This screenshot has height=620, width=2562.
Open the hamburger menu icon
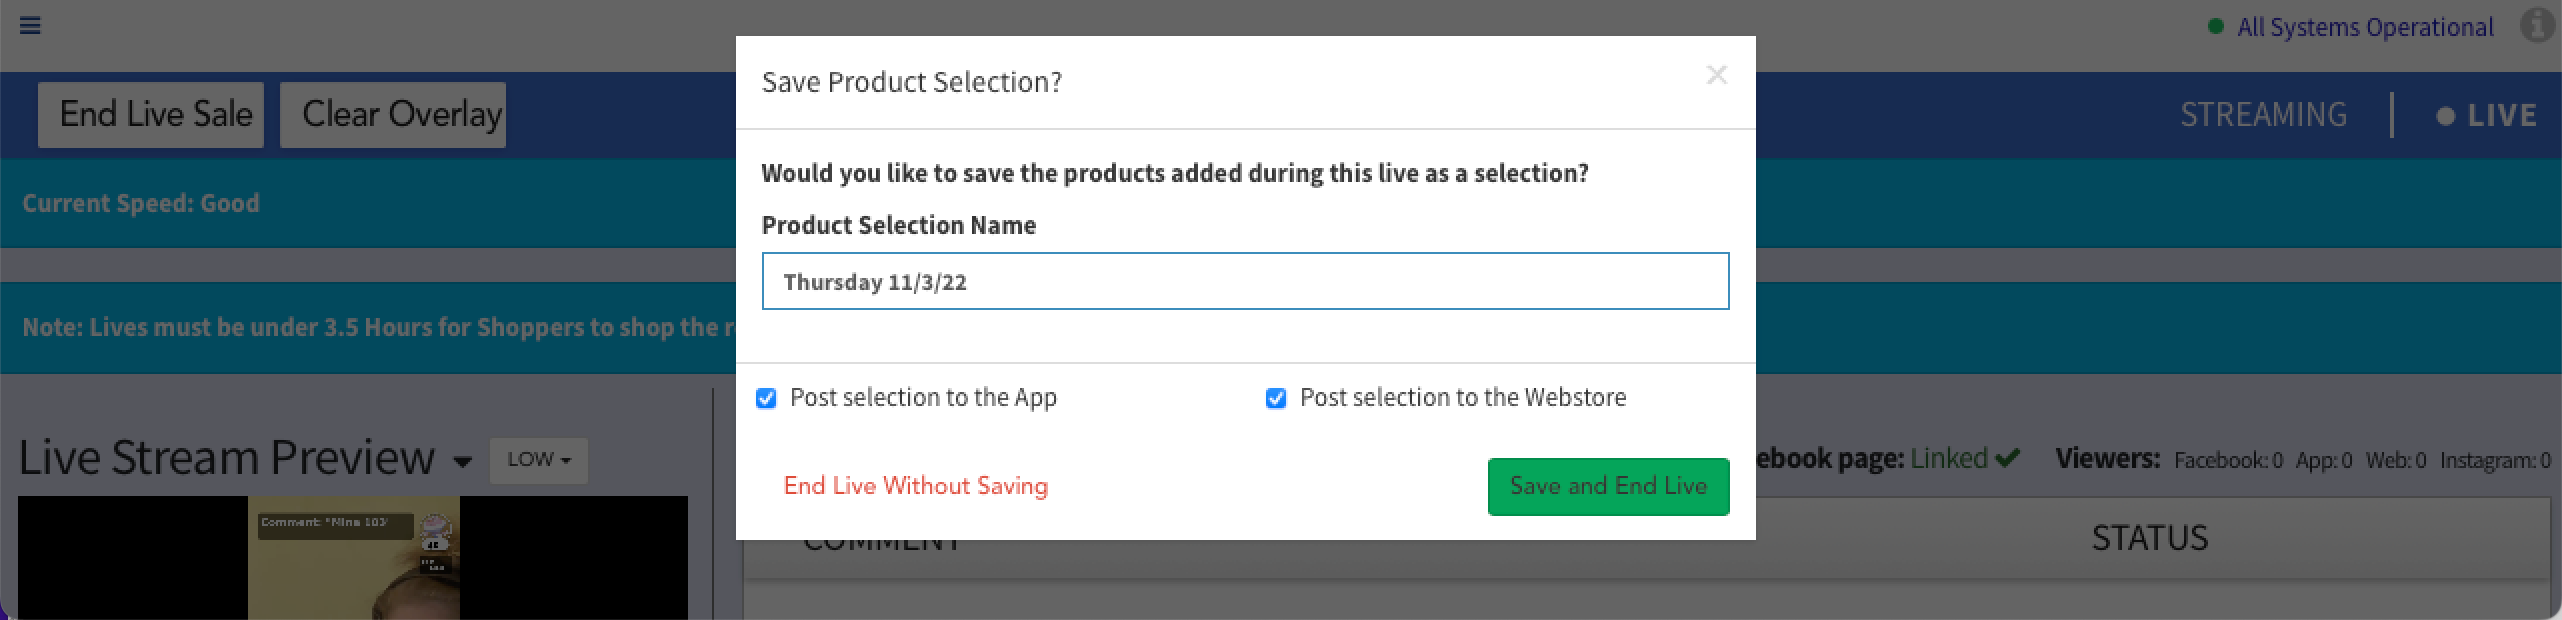(x=30, y=25)
